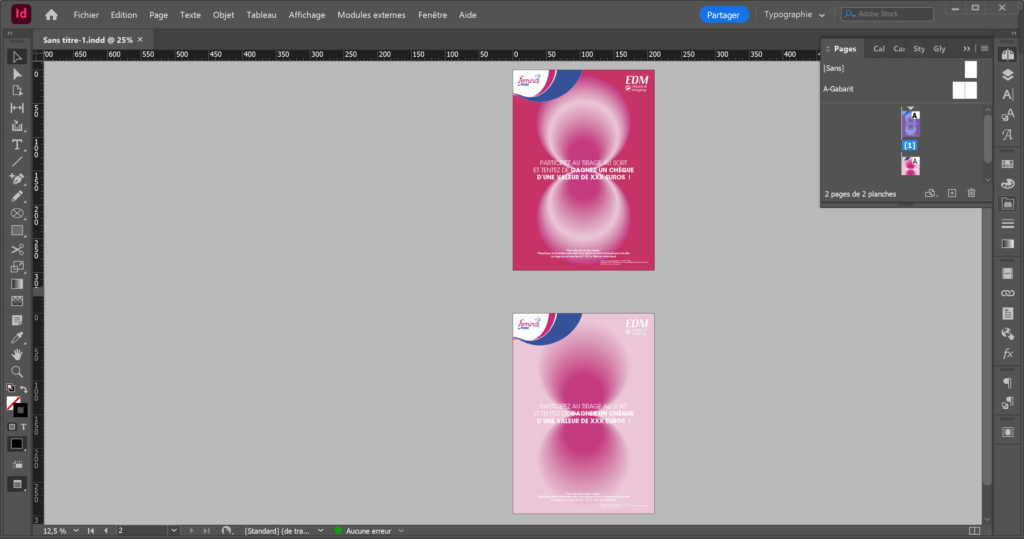Open the fx Effects panel icon
Viewport: 1024px width, 539px height.
pyautogui.click(x=1007, y=354)
